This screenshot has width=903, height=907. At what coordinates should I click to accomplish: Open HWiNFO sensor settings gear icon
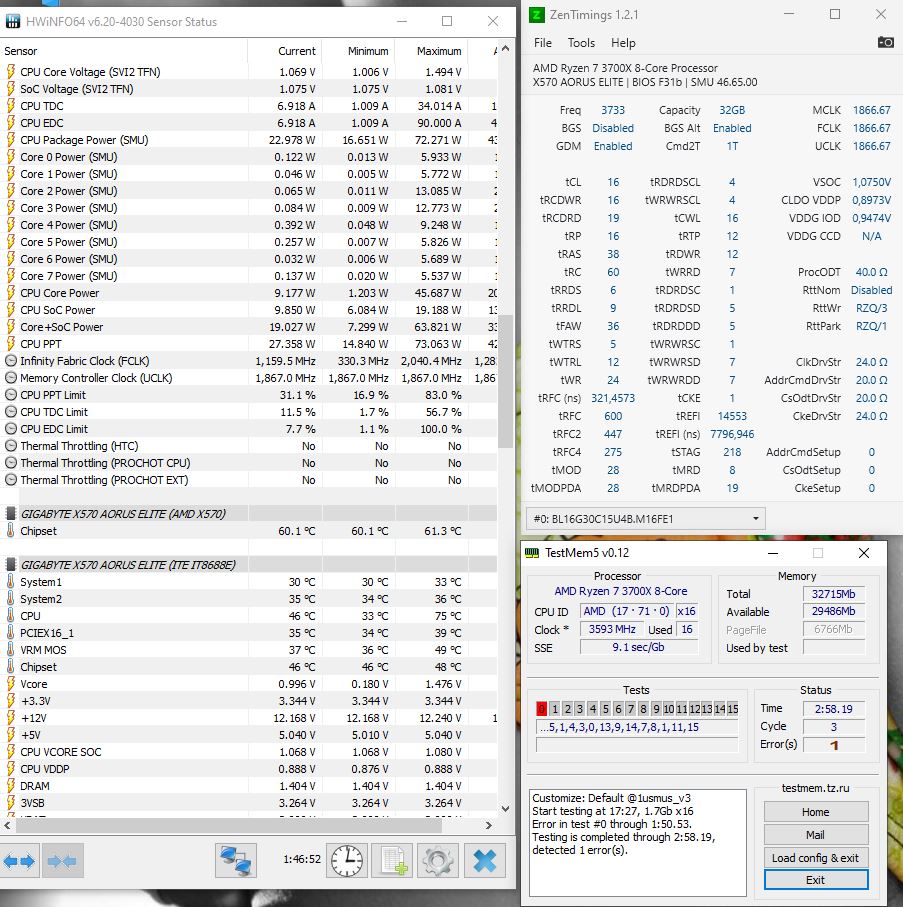pos(438,861)
